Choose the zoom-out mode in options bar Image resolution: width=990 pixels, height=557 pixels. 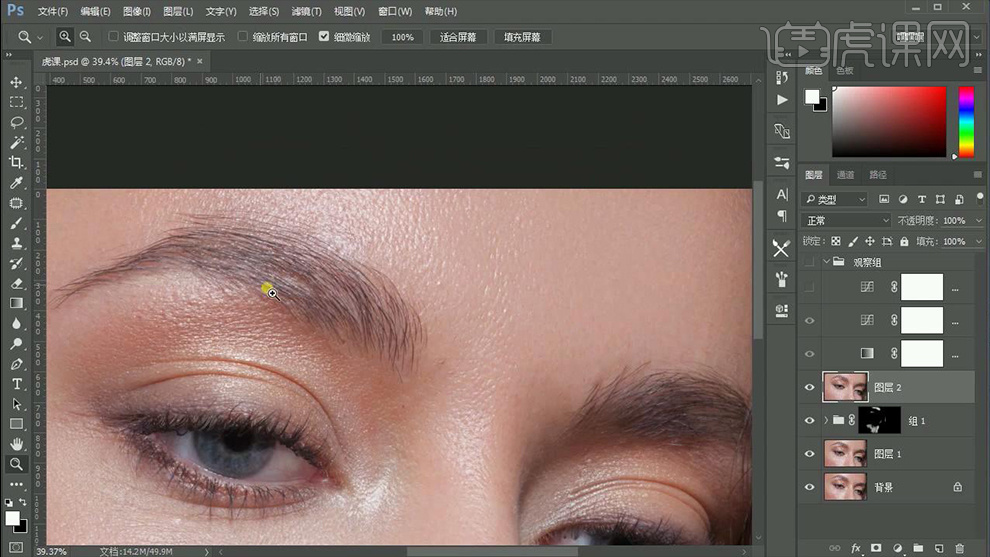[x=85, y=37]
